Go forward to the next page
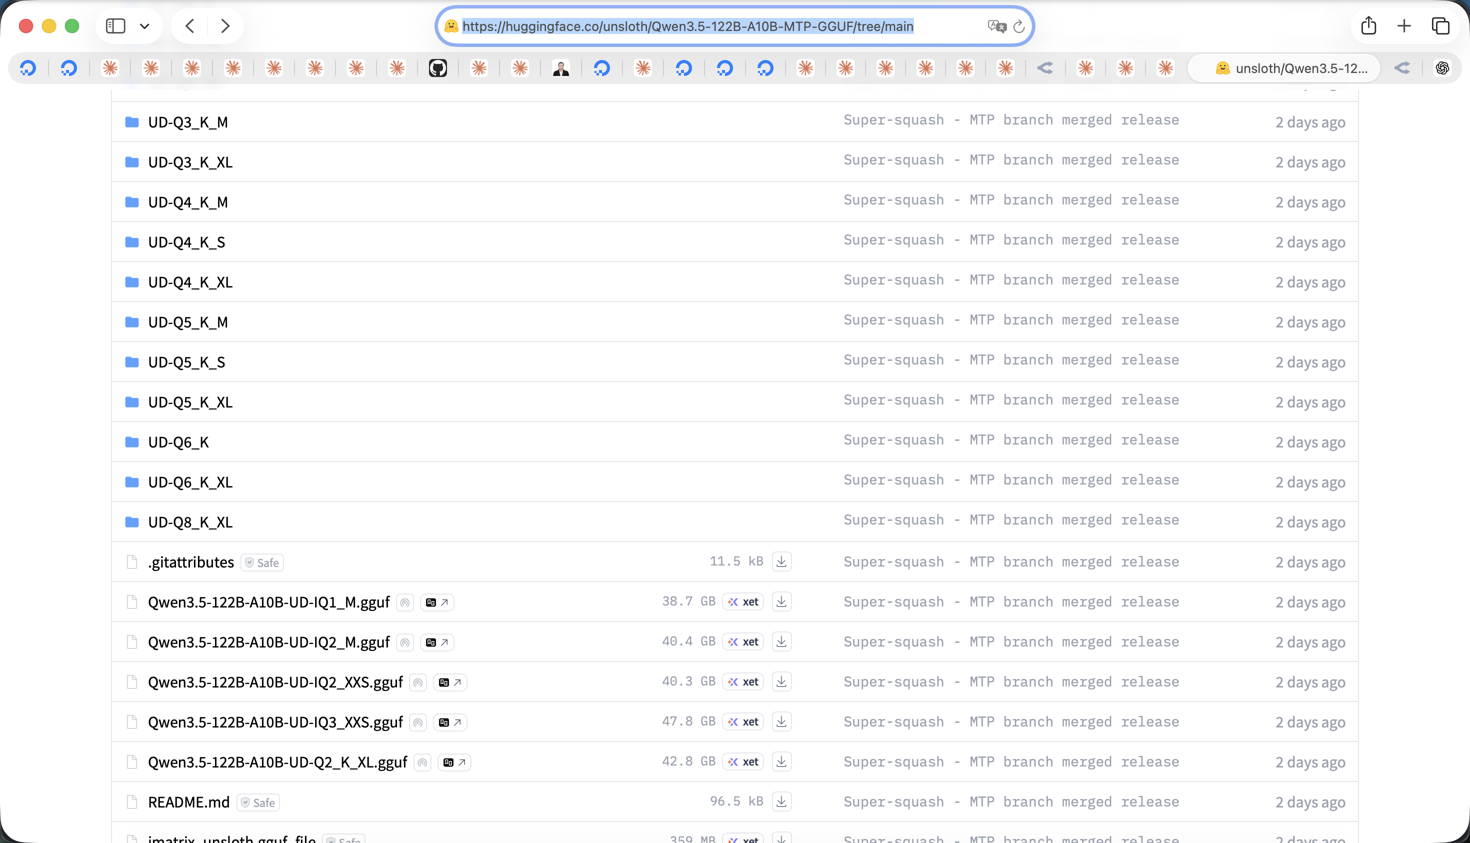 (x=225, y=26)
